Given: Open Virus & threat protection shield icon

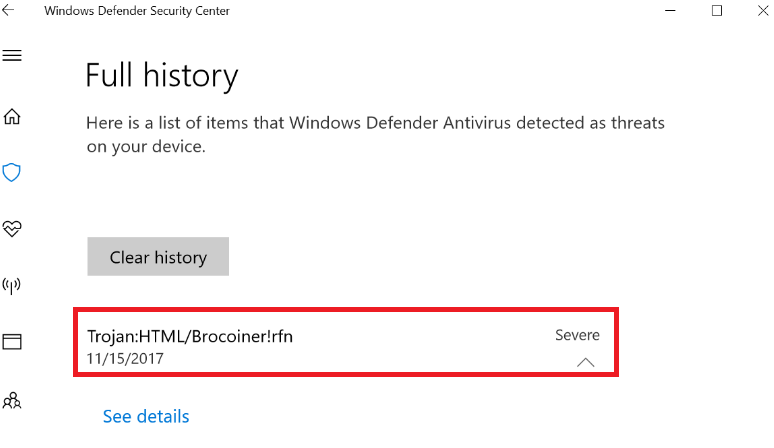Looking at the screenshot, I should 12,173.
